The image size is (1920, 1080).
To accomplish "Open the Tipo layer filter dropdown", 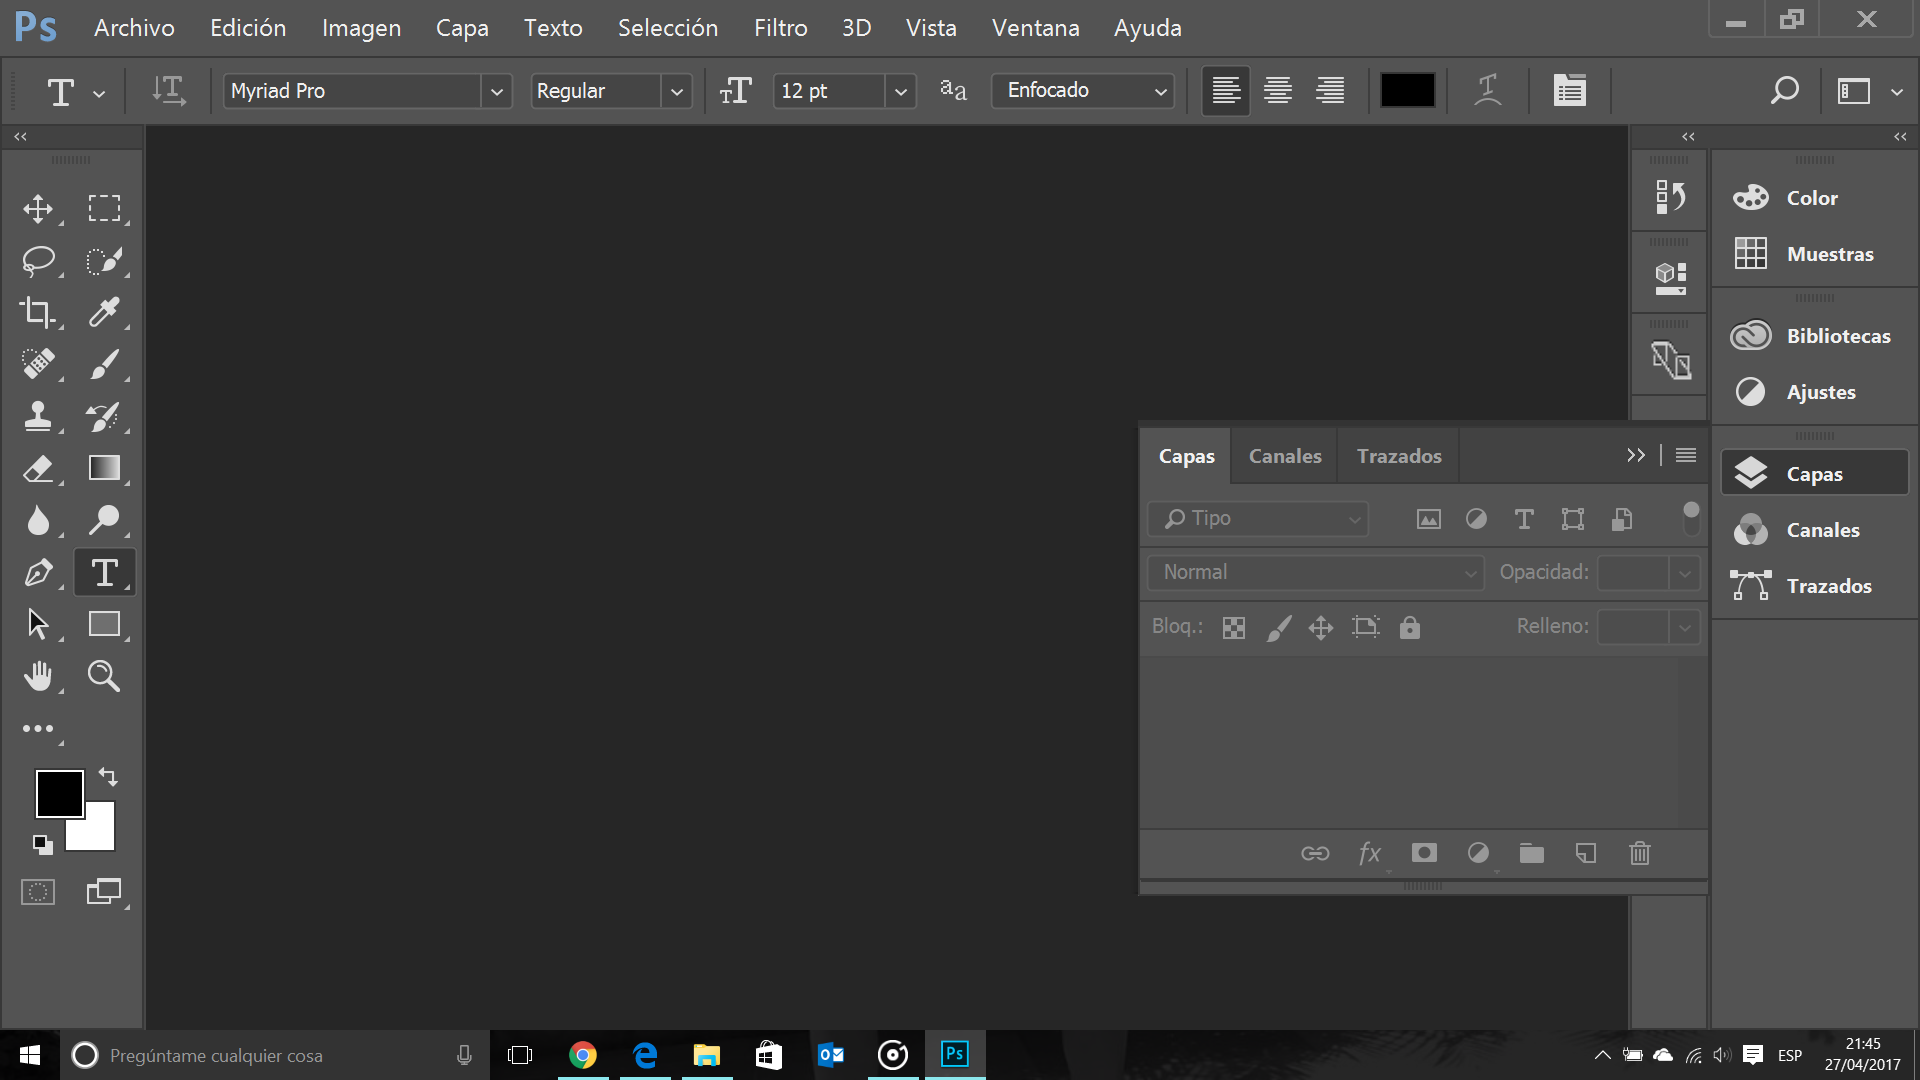I will coord(1258,519).
